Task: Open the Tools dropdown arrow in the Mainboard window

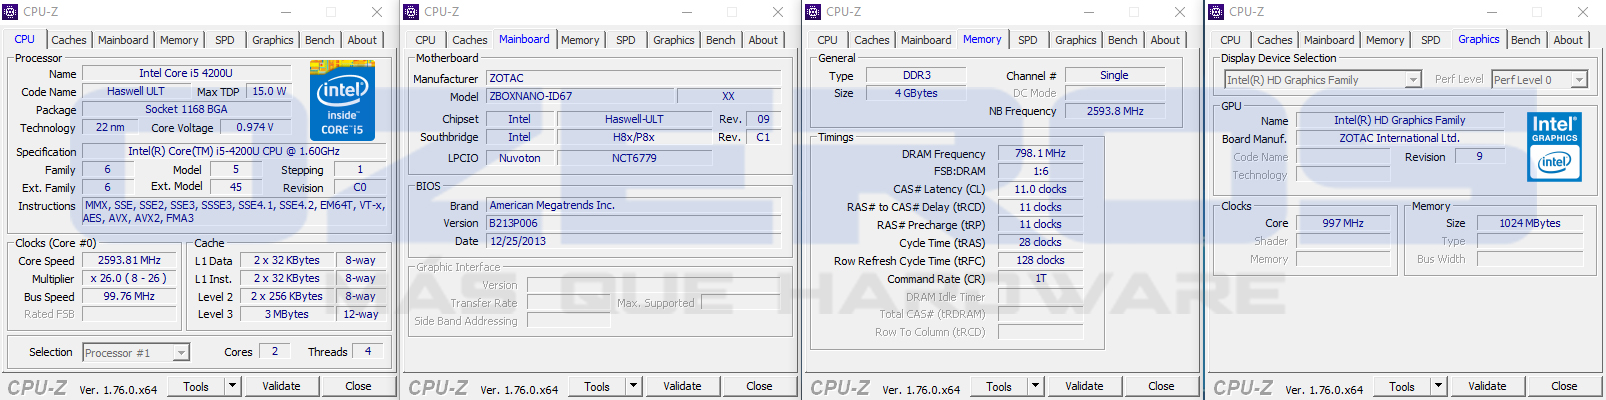Action: [x=633, y=386]
